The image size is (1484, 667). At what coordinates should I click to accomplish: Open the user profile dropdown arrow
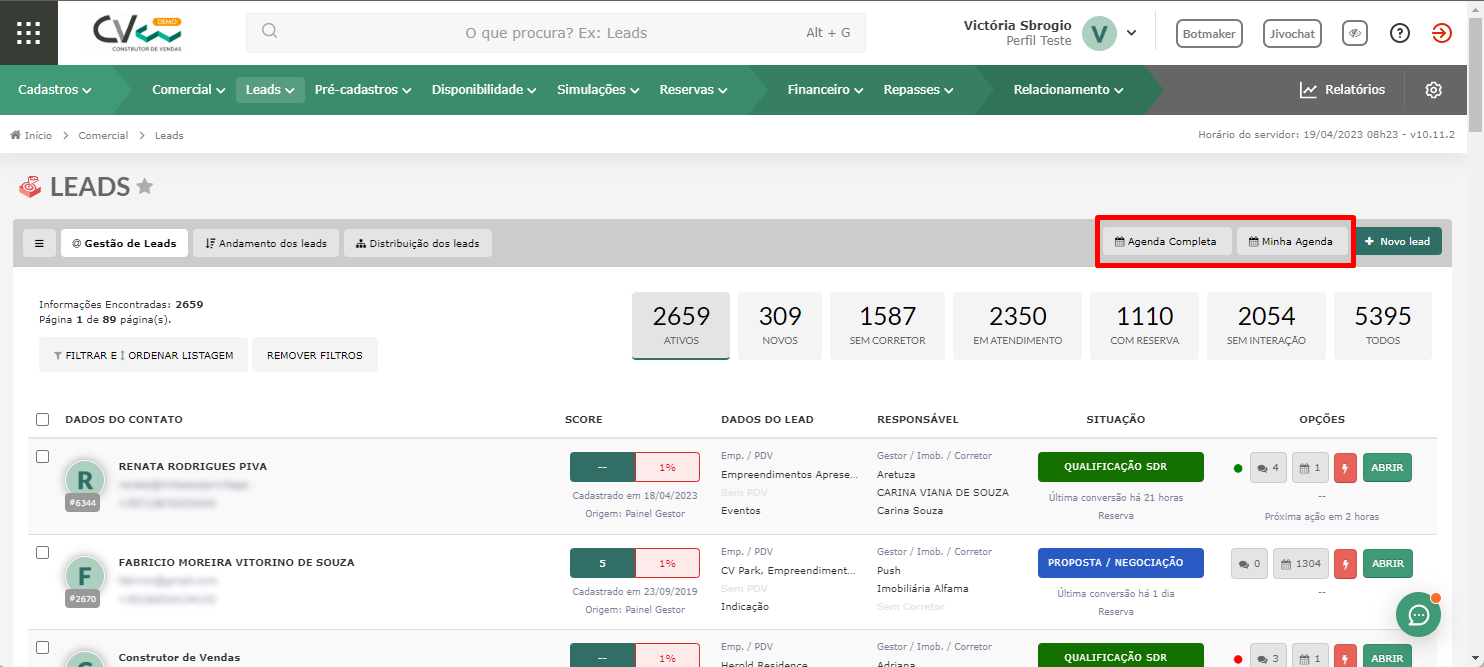1131,33
